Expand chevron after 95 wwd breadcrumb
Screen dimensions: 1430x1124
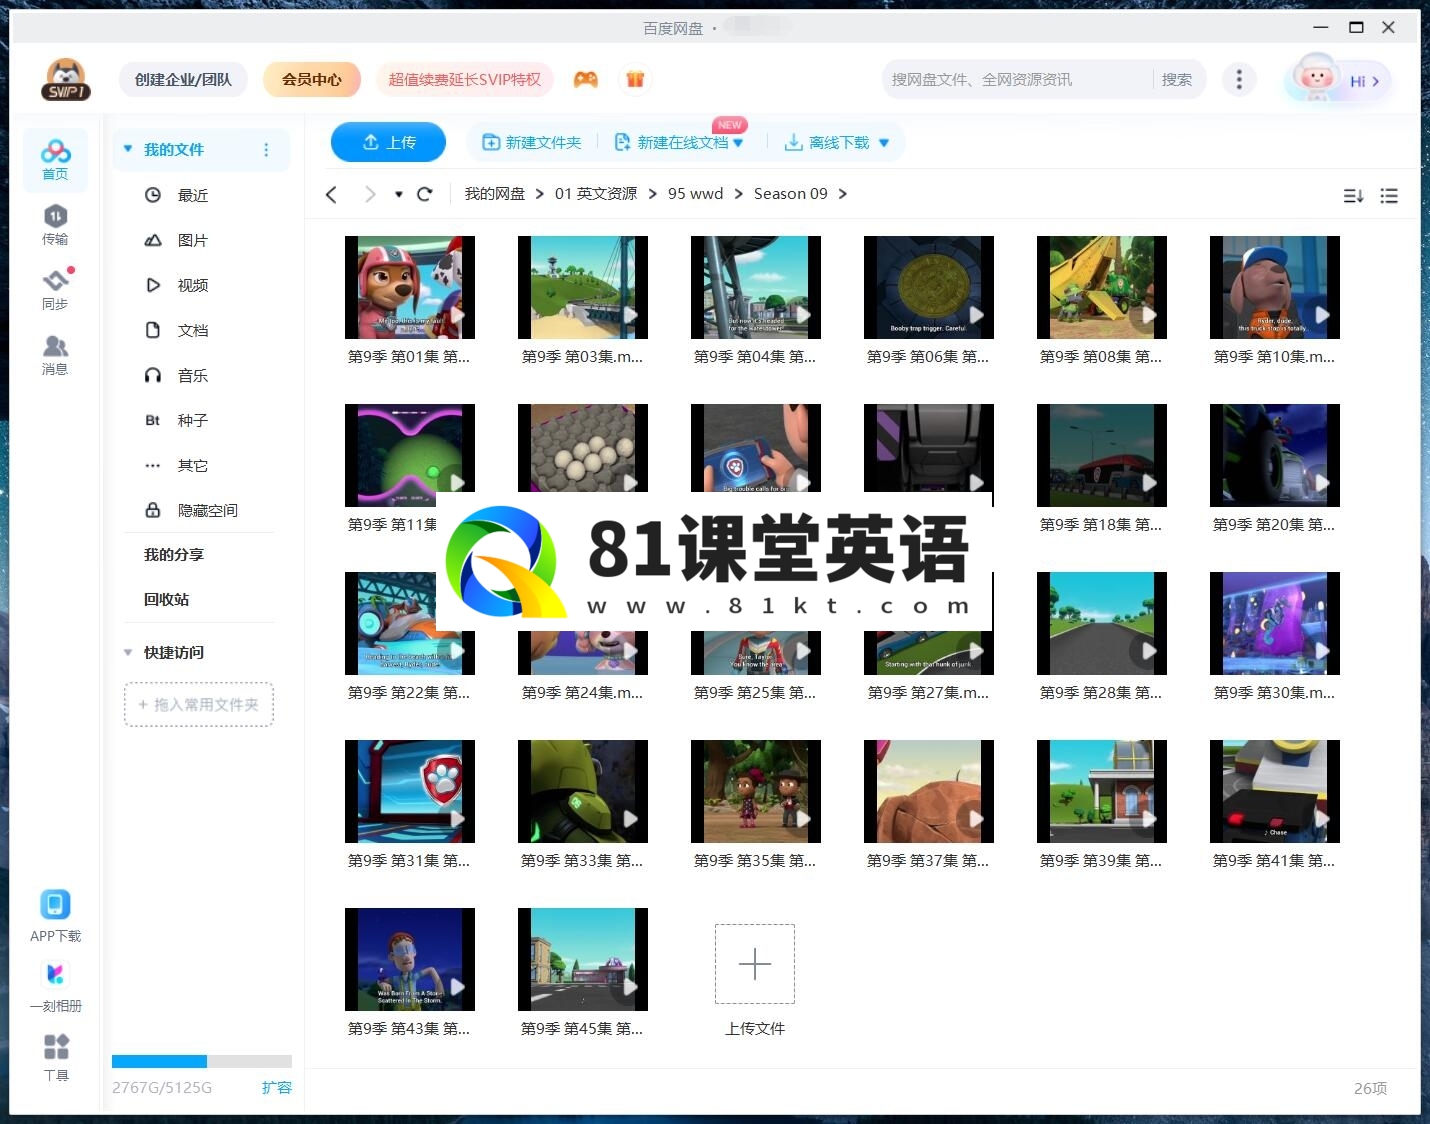coord(739,194)
